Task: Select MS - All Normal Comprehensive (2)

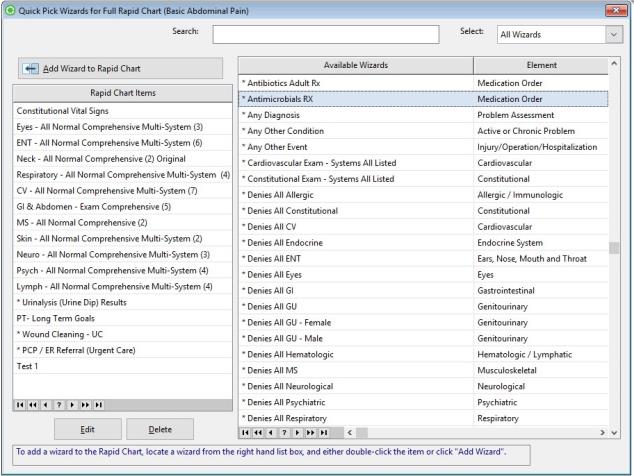Action: point(123,223)
